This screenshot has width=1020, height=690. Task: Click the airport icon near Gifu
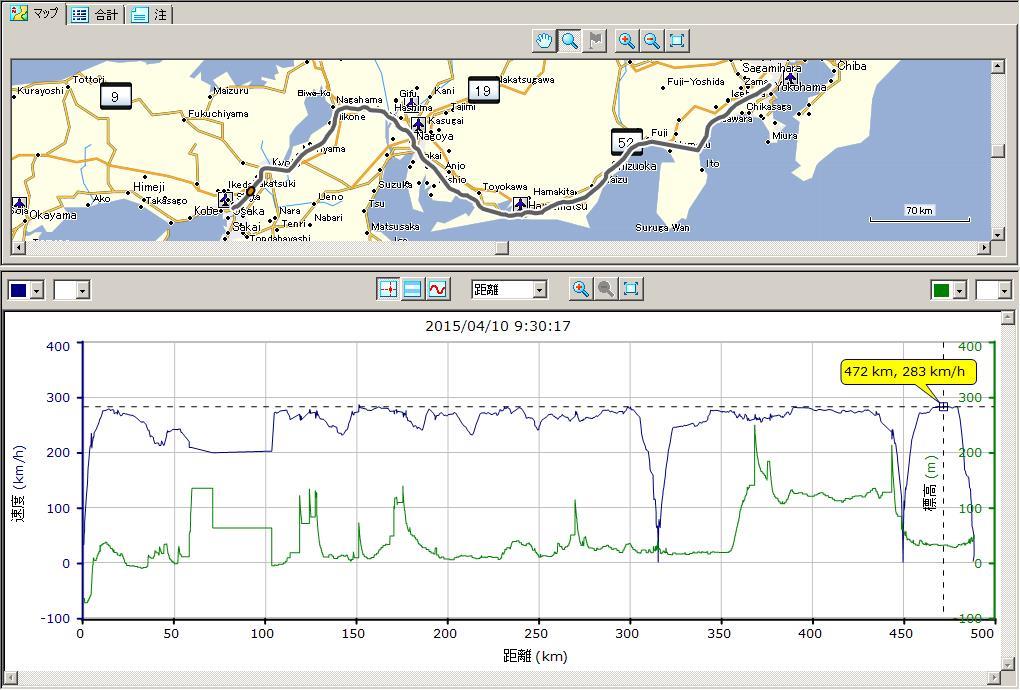pos(411,104)
